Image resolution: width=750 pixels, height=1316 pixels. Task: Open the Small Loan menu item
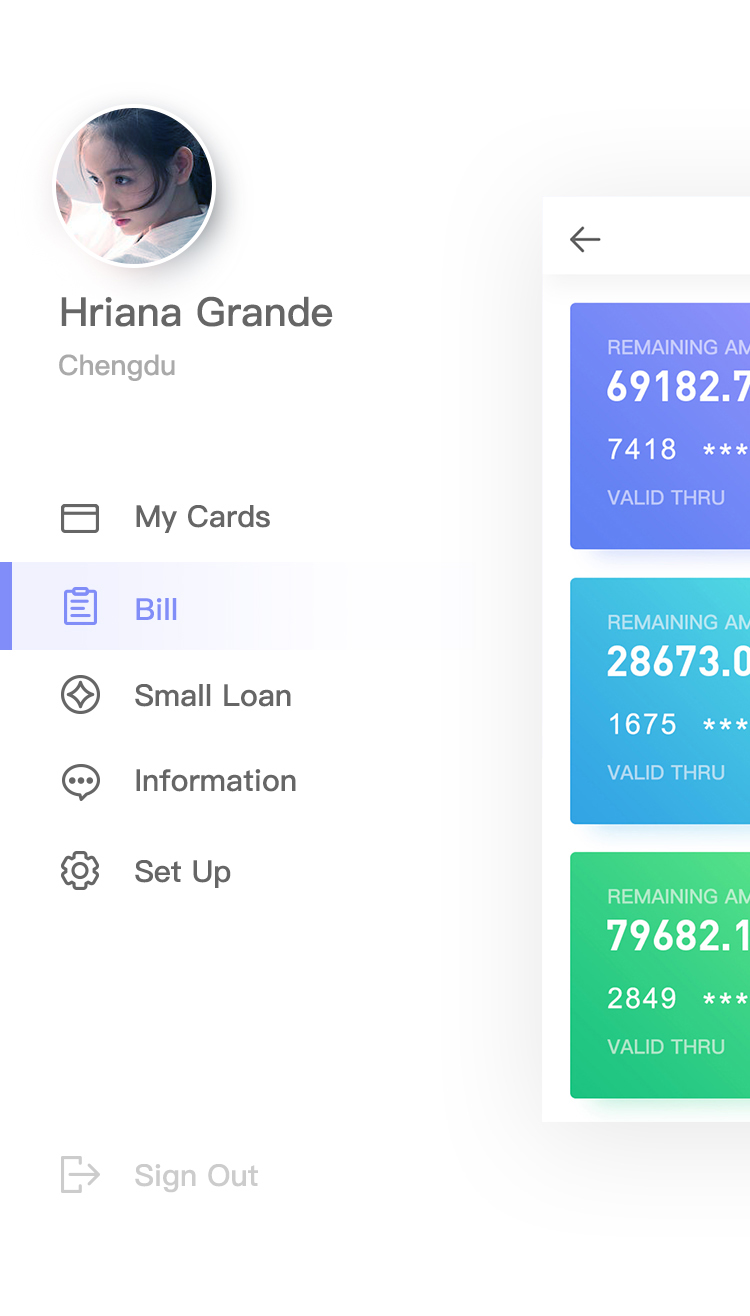213,695
